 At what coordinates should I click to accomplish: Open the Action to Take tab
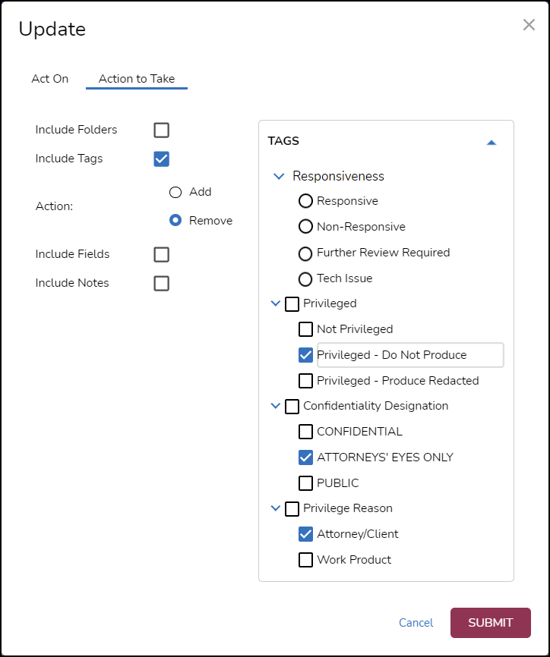pos(137,79)
